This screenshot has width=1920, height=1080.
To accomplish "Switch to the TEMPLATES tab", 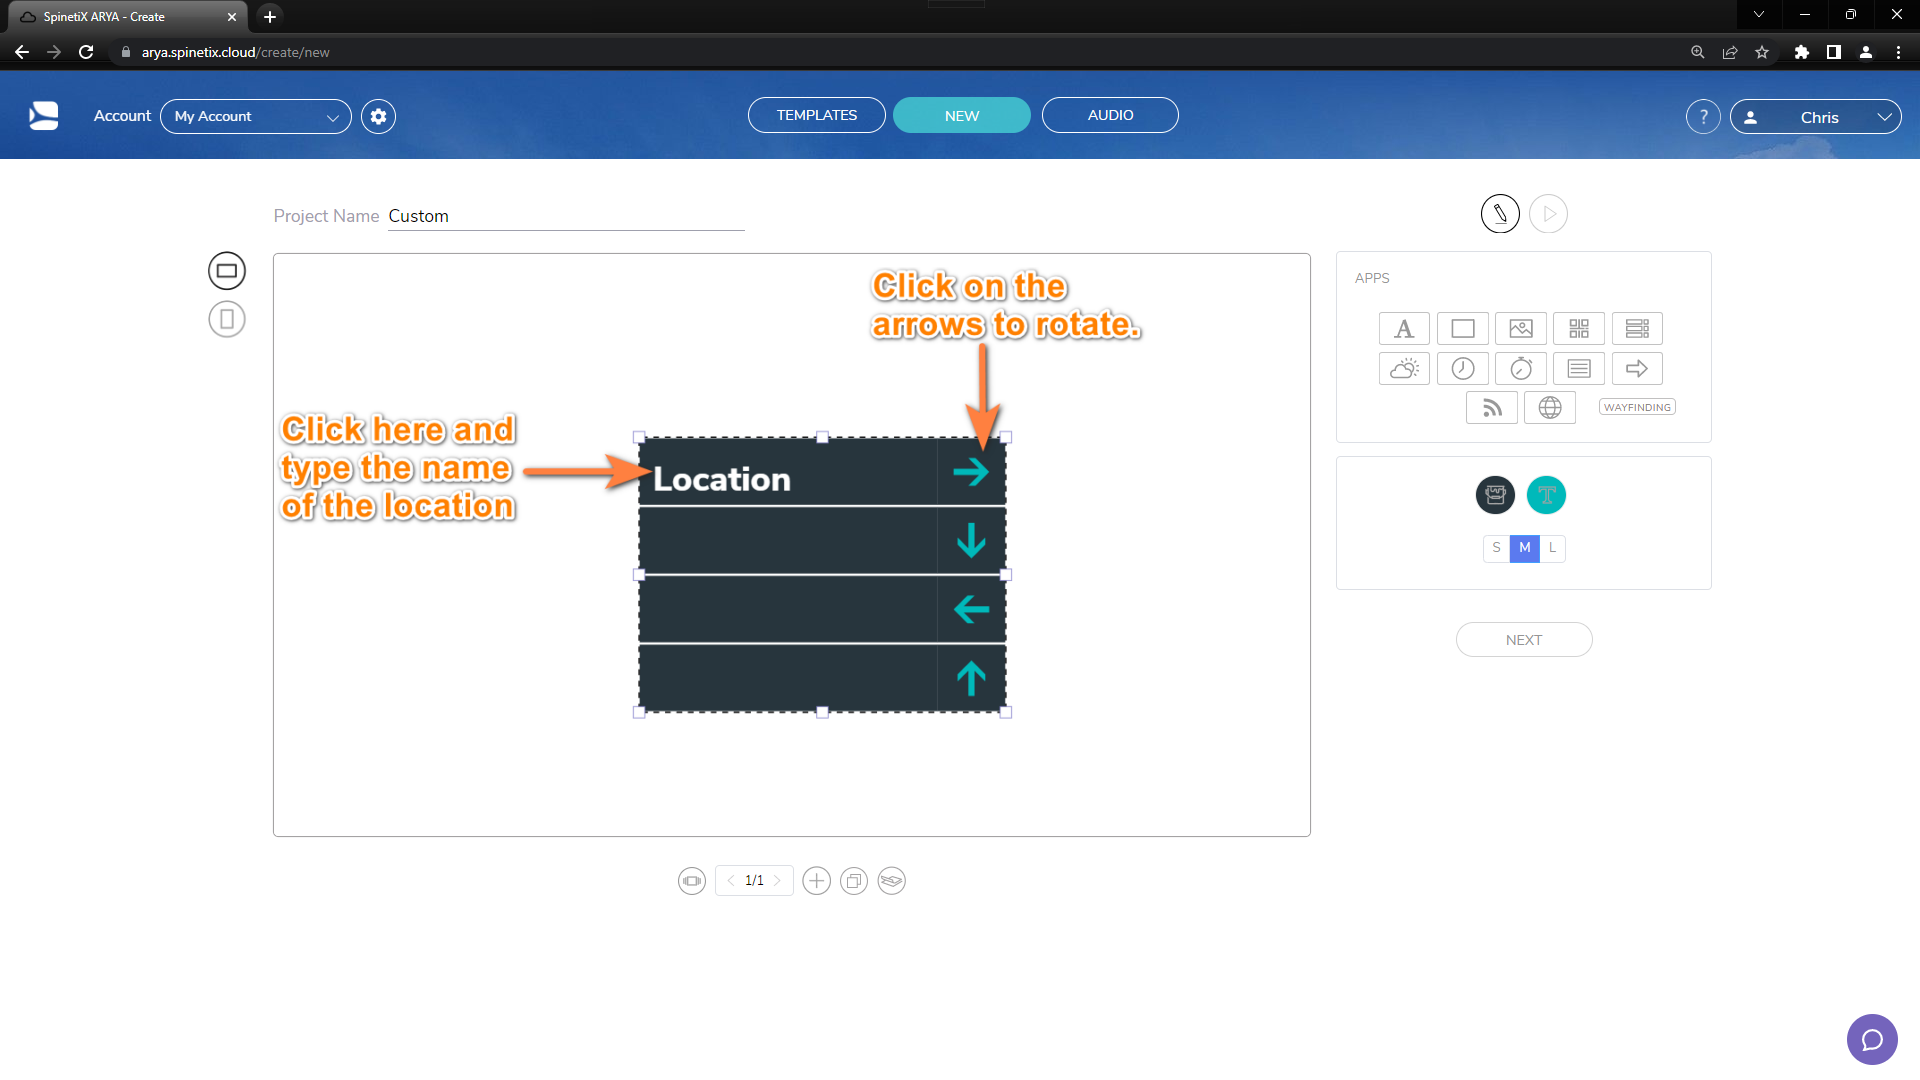I will 816,114.
